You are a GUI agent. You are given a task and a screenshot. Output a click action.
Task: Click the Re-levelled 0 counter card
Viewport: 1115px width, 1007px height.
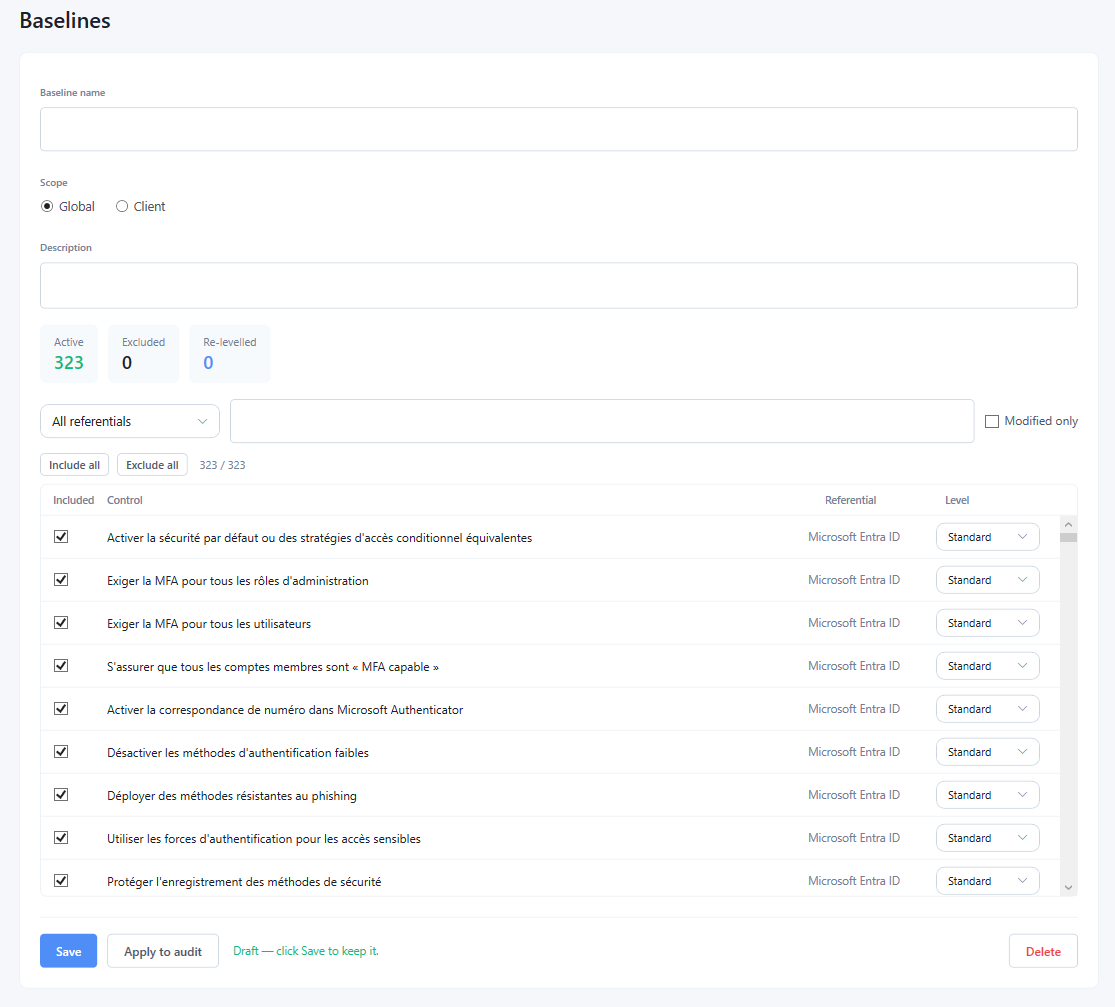[x=230, y=353]
